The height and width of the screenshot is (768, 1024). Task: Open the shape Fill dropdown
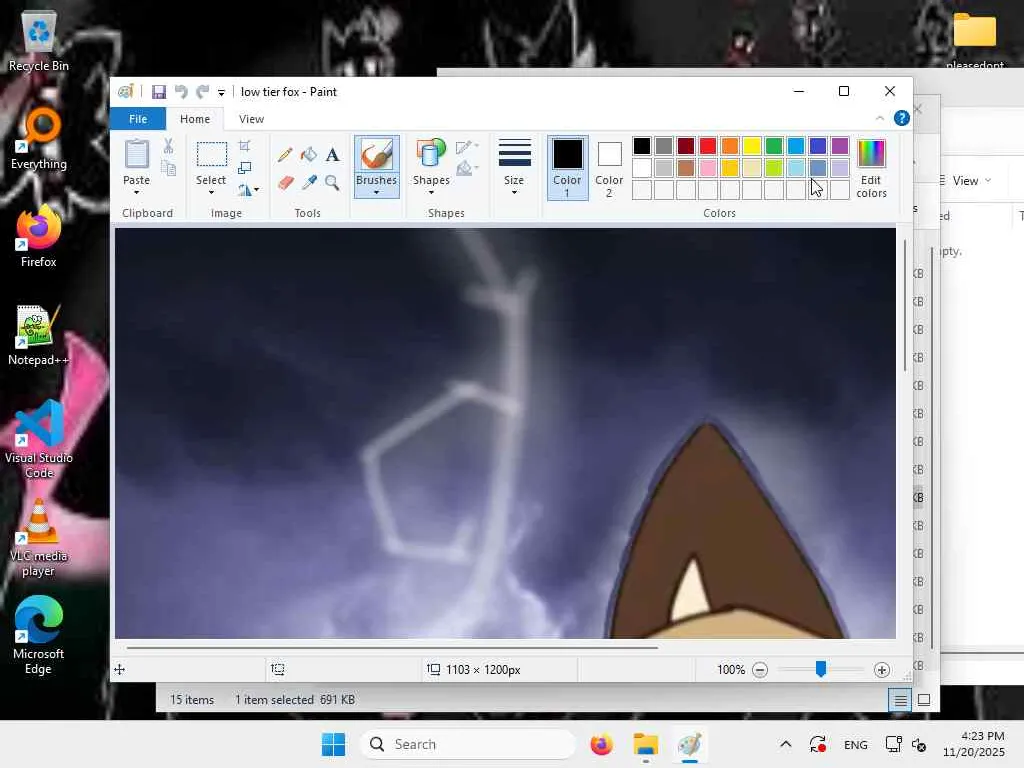(467, 169)
